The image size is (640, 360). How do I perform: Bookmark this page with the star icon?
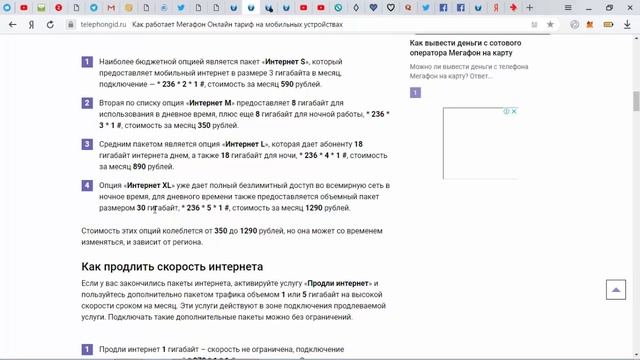pos(550,24)
